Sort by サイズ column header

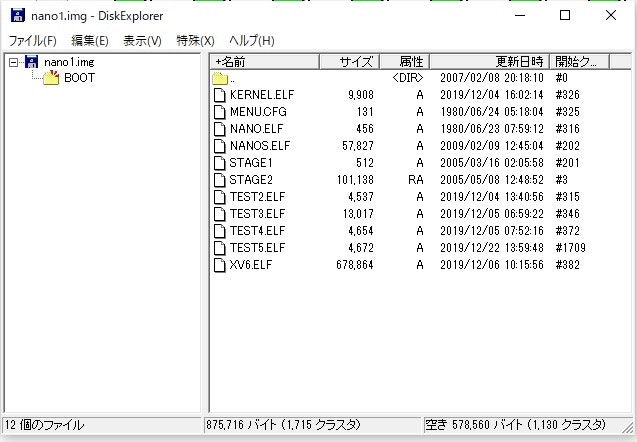coord(350,62)
